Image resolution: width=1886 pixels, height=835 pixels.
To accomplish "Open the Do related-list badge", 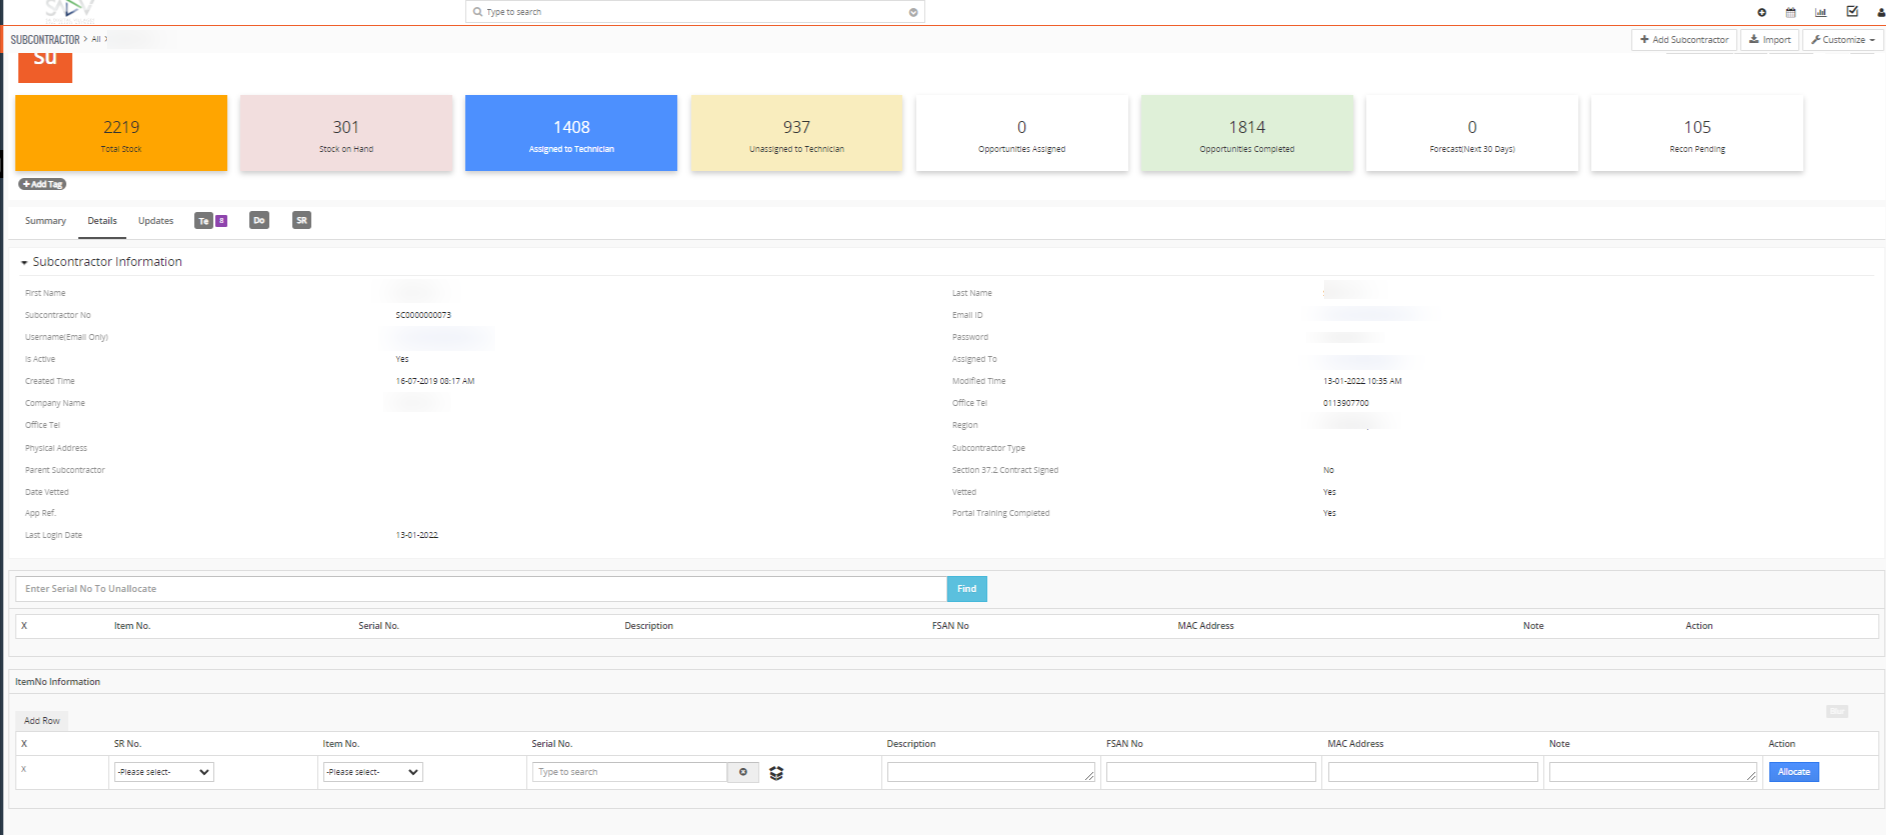I will (x=259, y=221).
